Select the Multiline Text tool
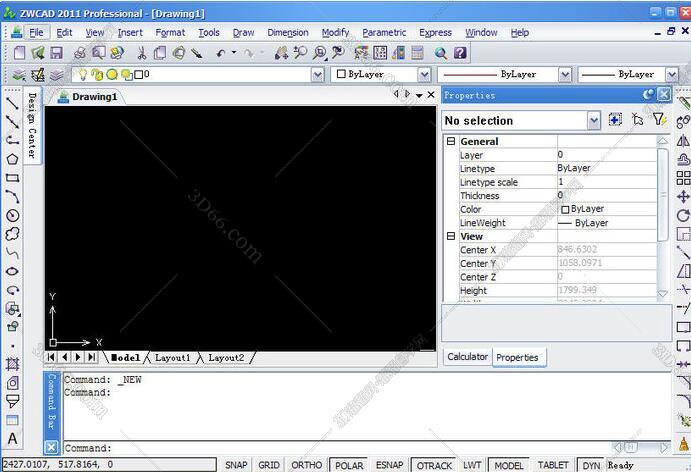 click(12, 439)
